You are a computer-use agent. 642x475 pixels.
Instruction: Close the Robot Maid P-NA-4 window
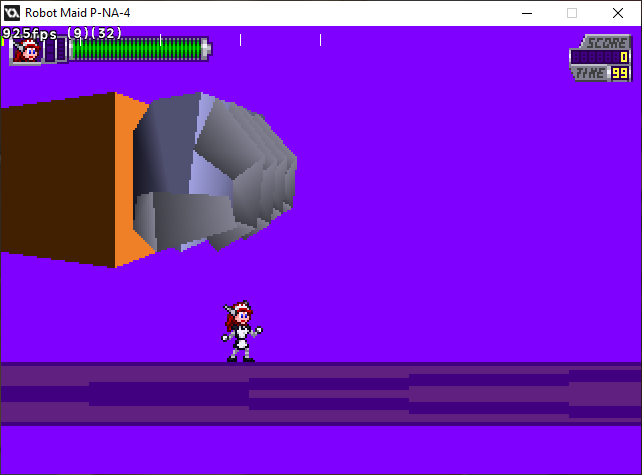click(618, 13)
